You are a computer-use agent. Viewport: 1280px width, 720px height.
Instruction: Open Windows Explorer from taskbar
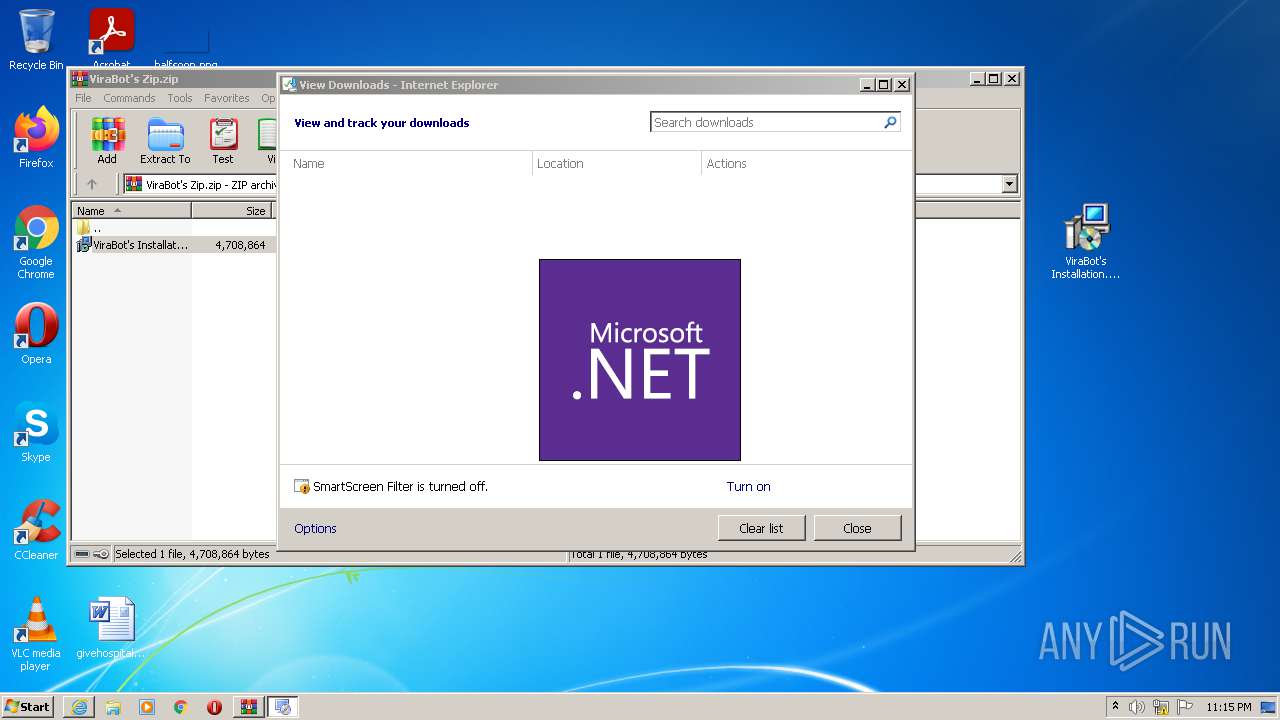click(x=113, y=707)
